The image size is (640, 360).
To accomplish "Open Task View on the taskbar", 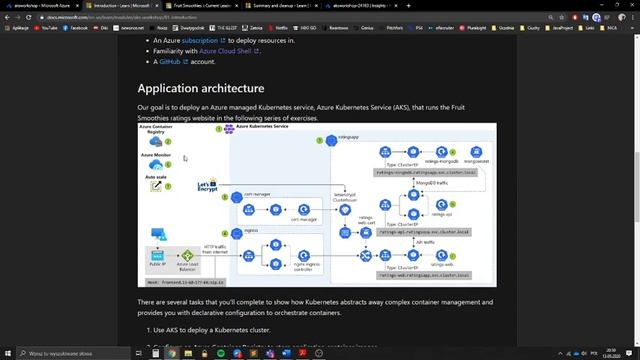I will (x=138, y=353).
